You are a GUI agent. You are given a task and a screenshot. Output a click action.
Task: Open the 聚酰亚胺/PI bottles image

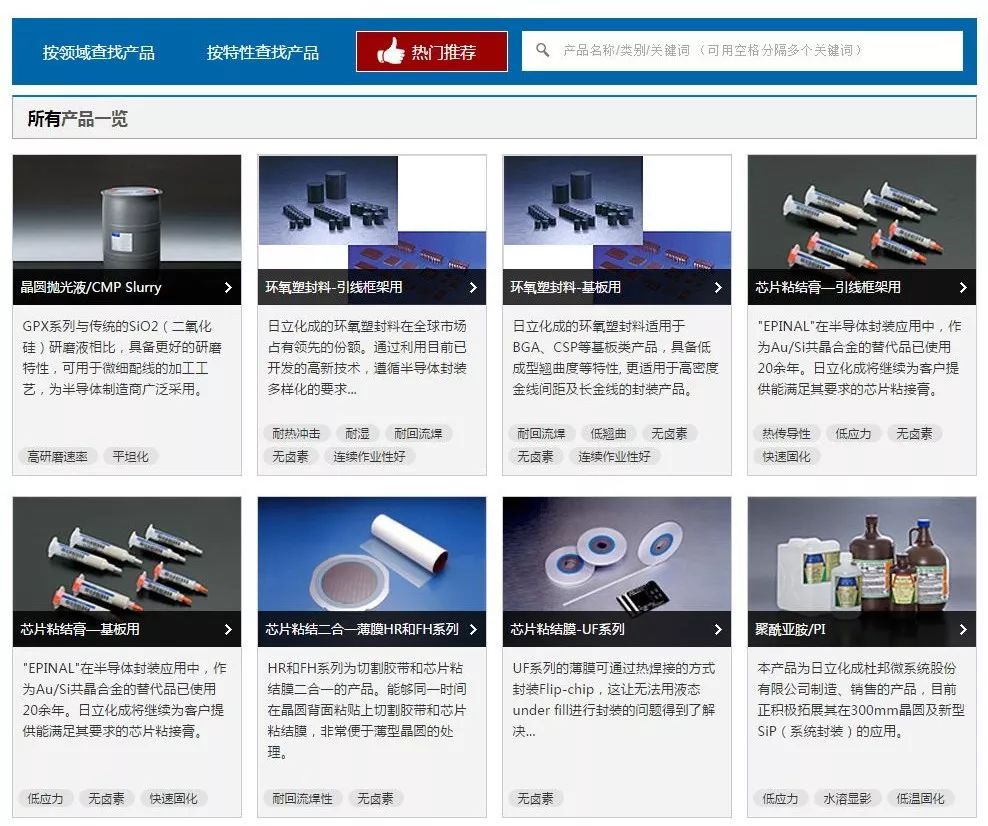tap(862, 554)
